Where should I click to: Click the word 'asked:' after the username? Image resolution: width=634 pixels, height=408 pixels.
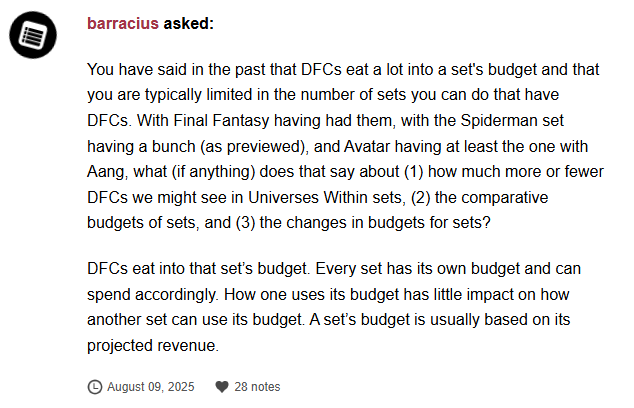click(189, 23)
